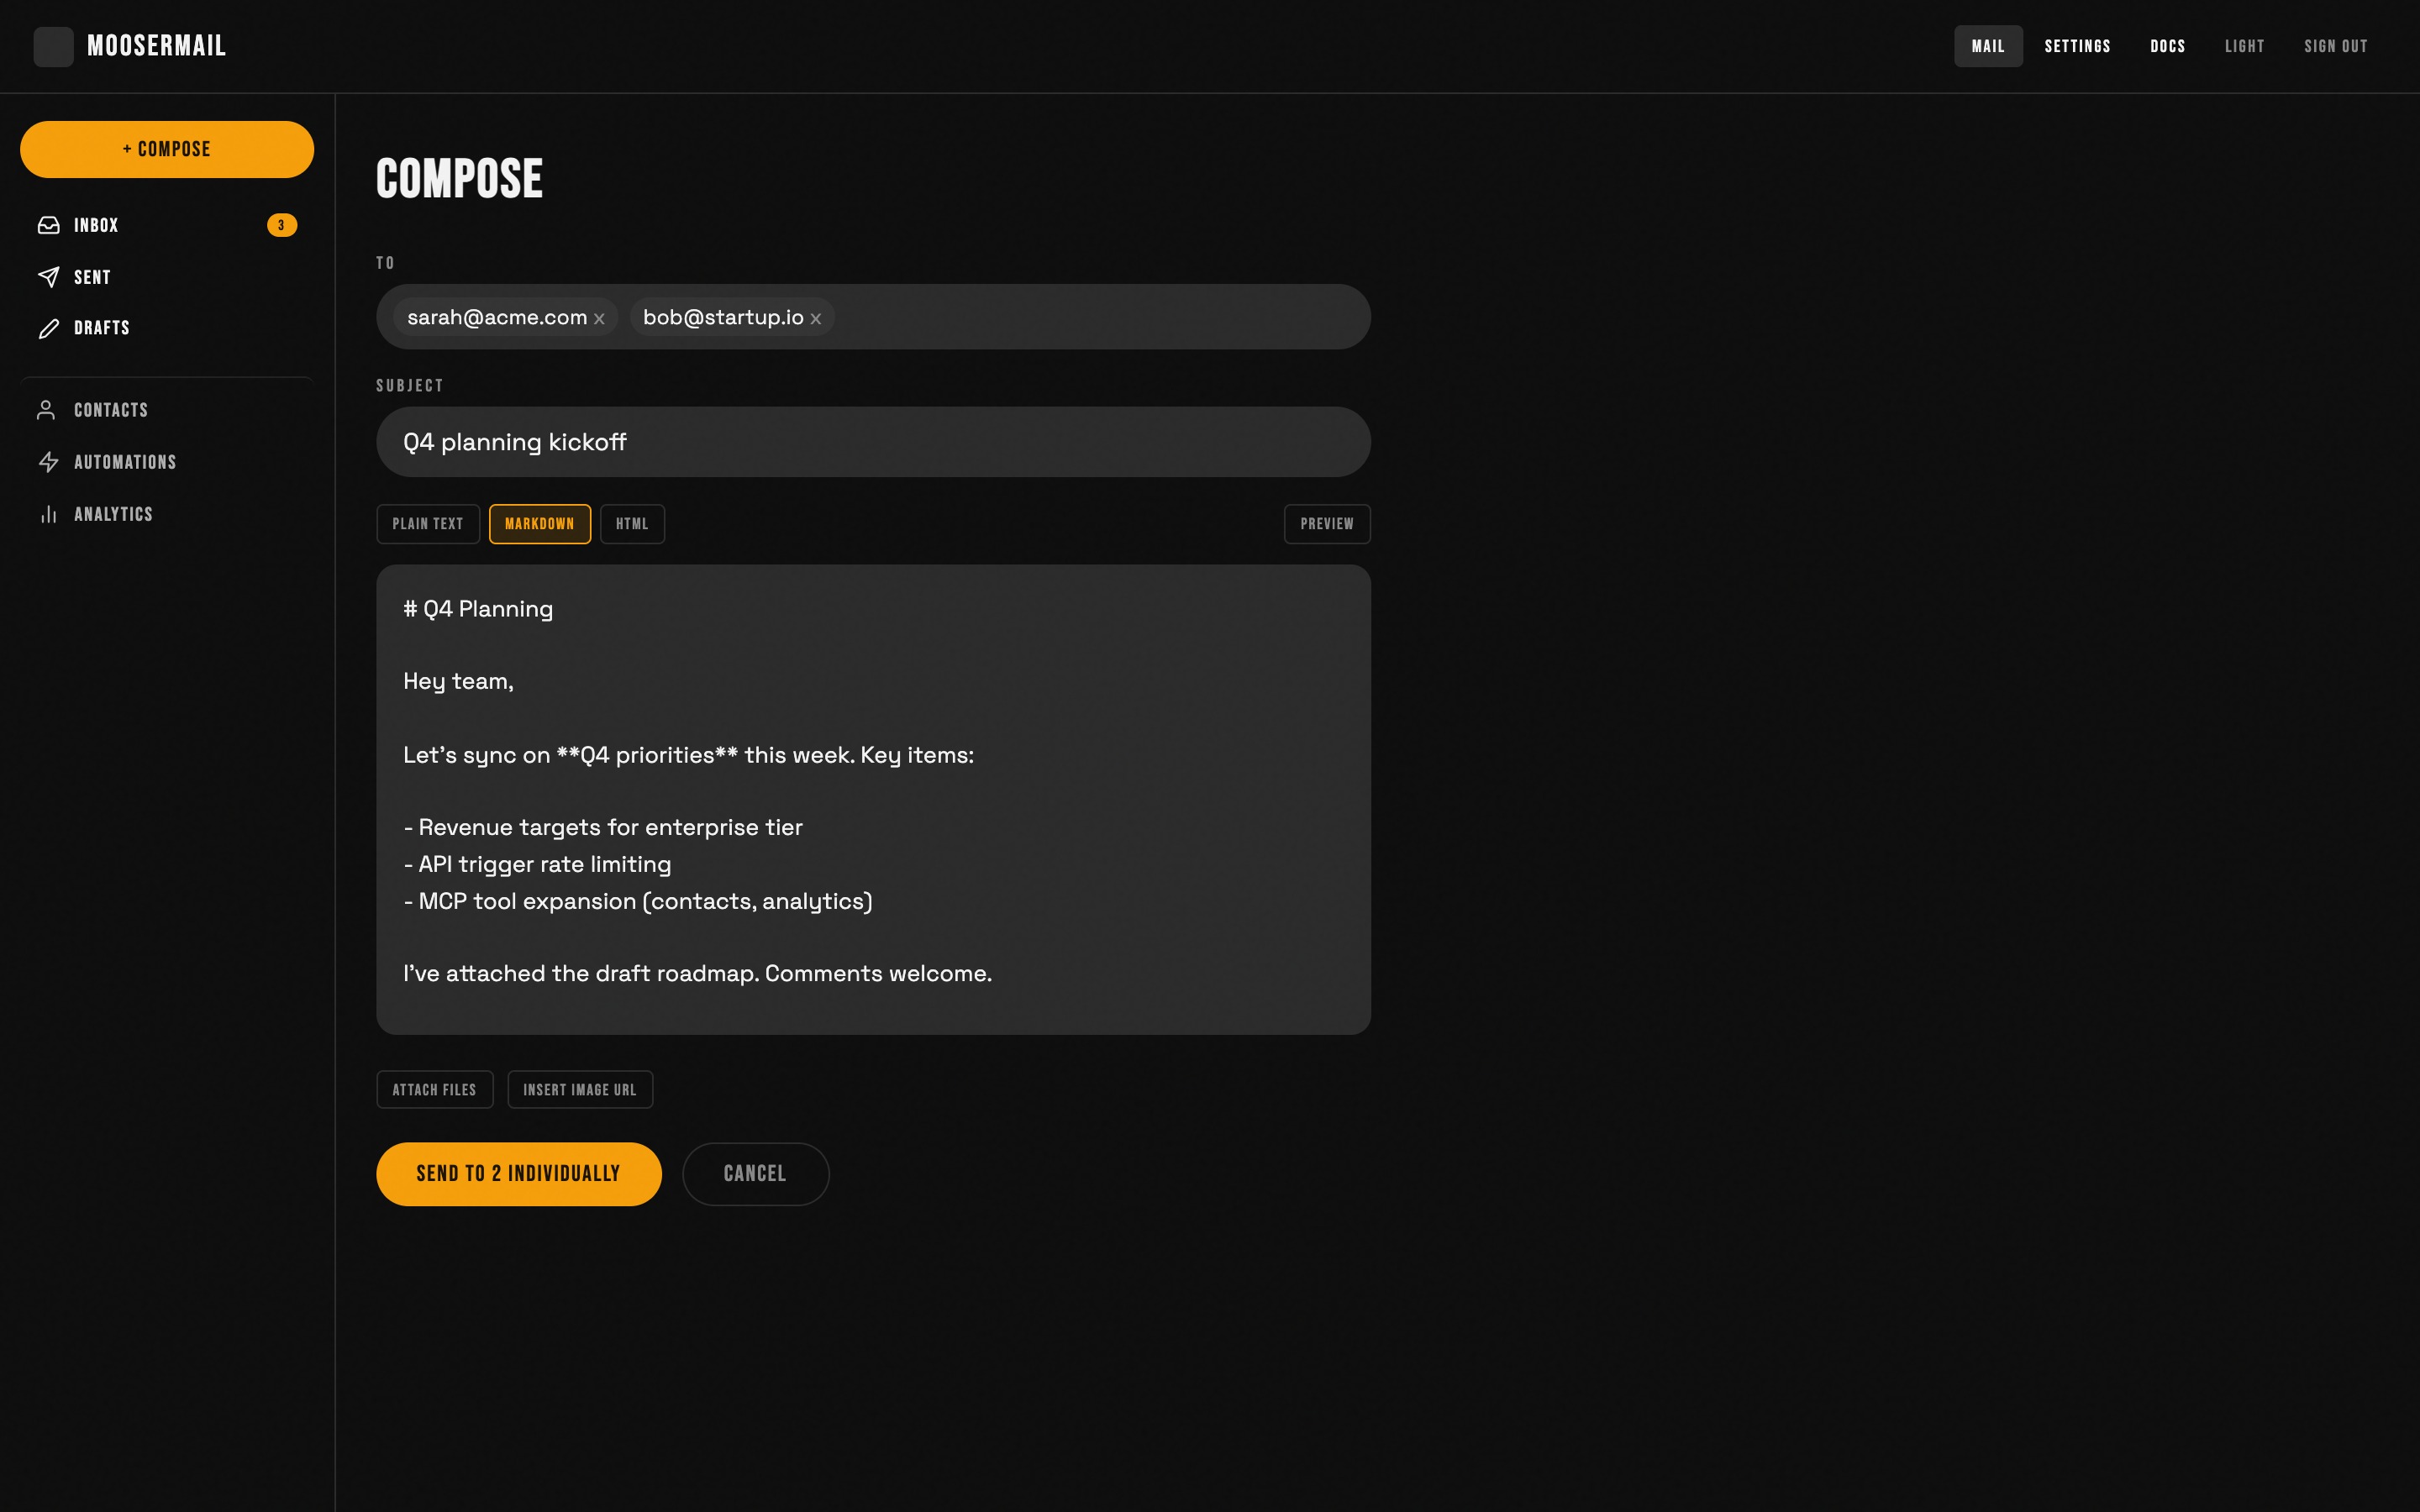Remove sarah@acme.com recipient chip

click(x=600, y=318)
